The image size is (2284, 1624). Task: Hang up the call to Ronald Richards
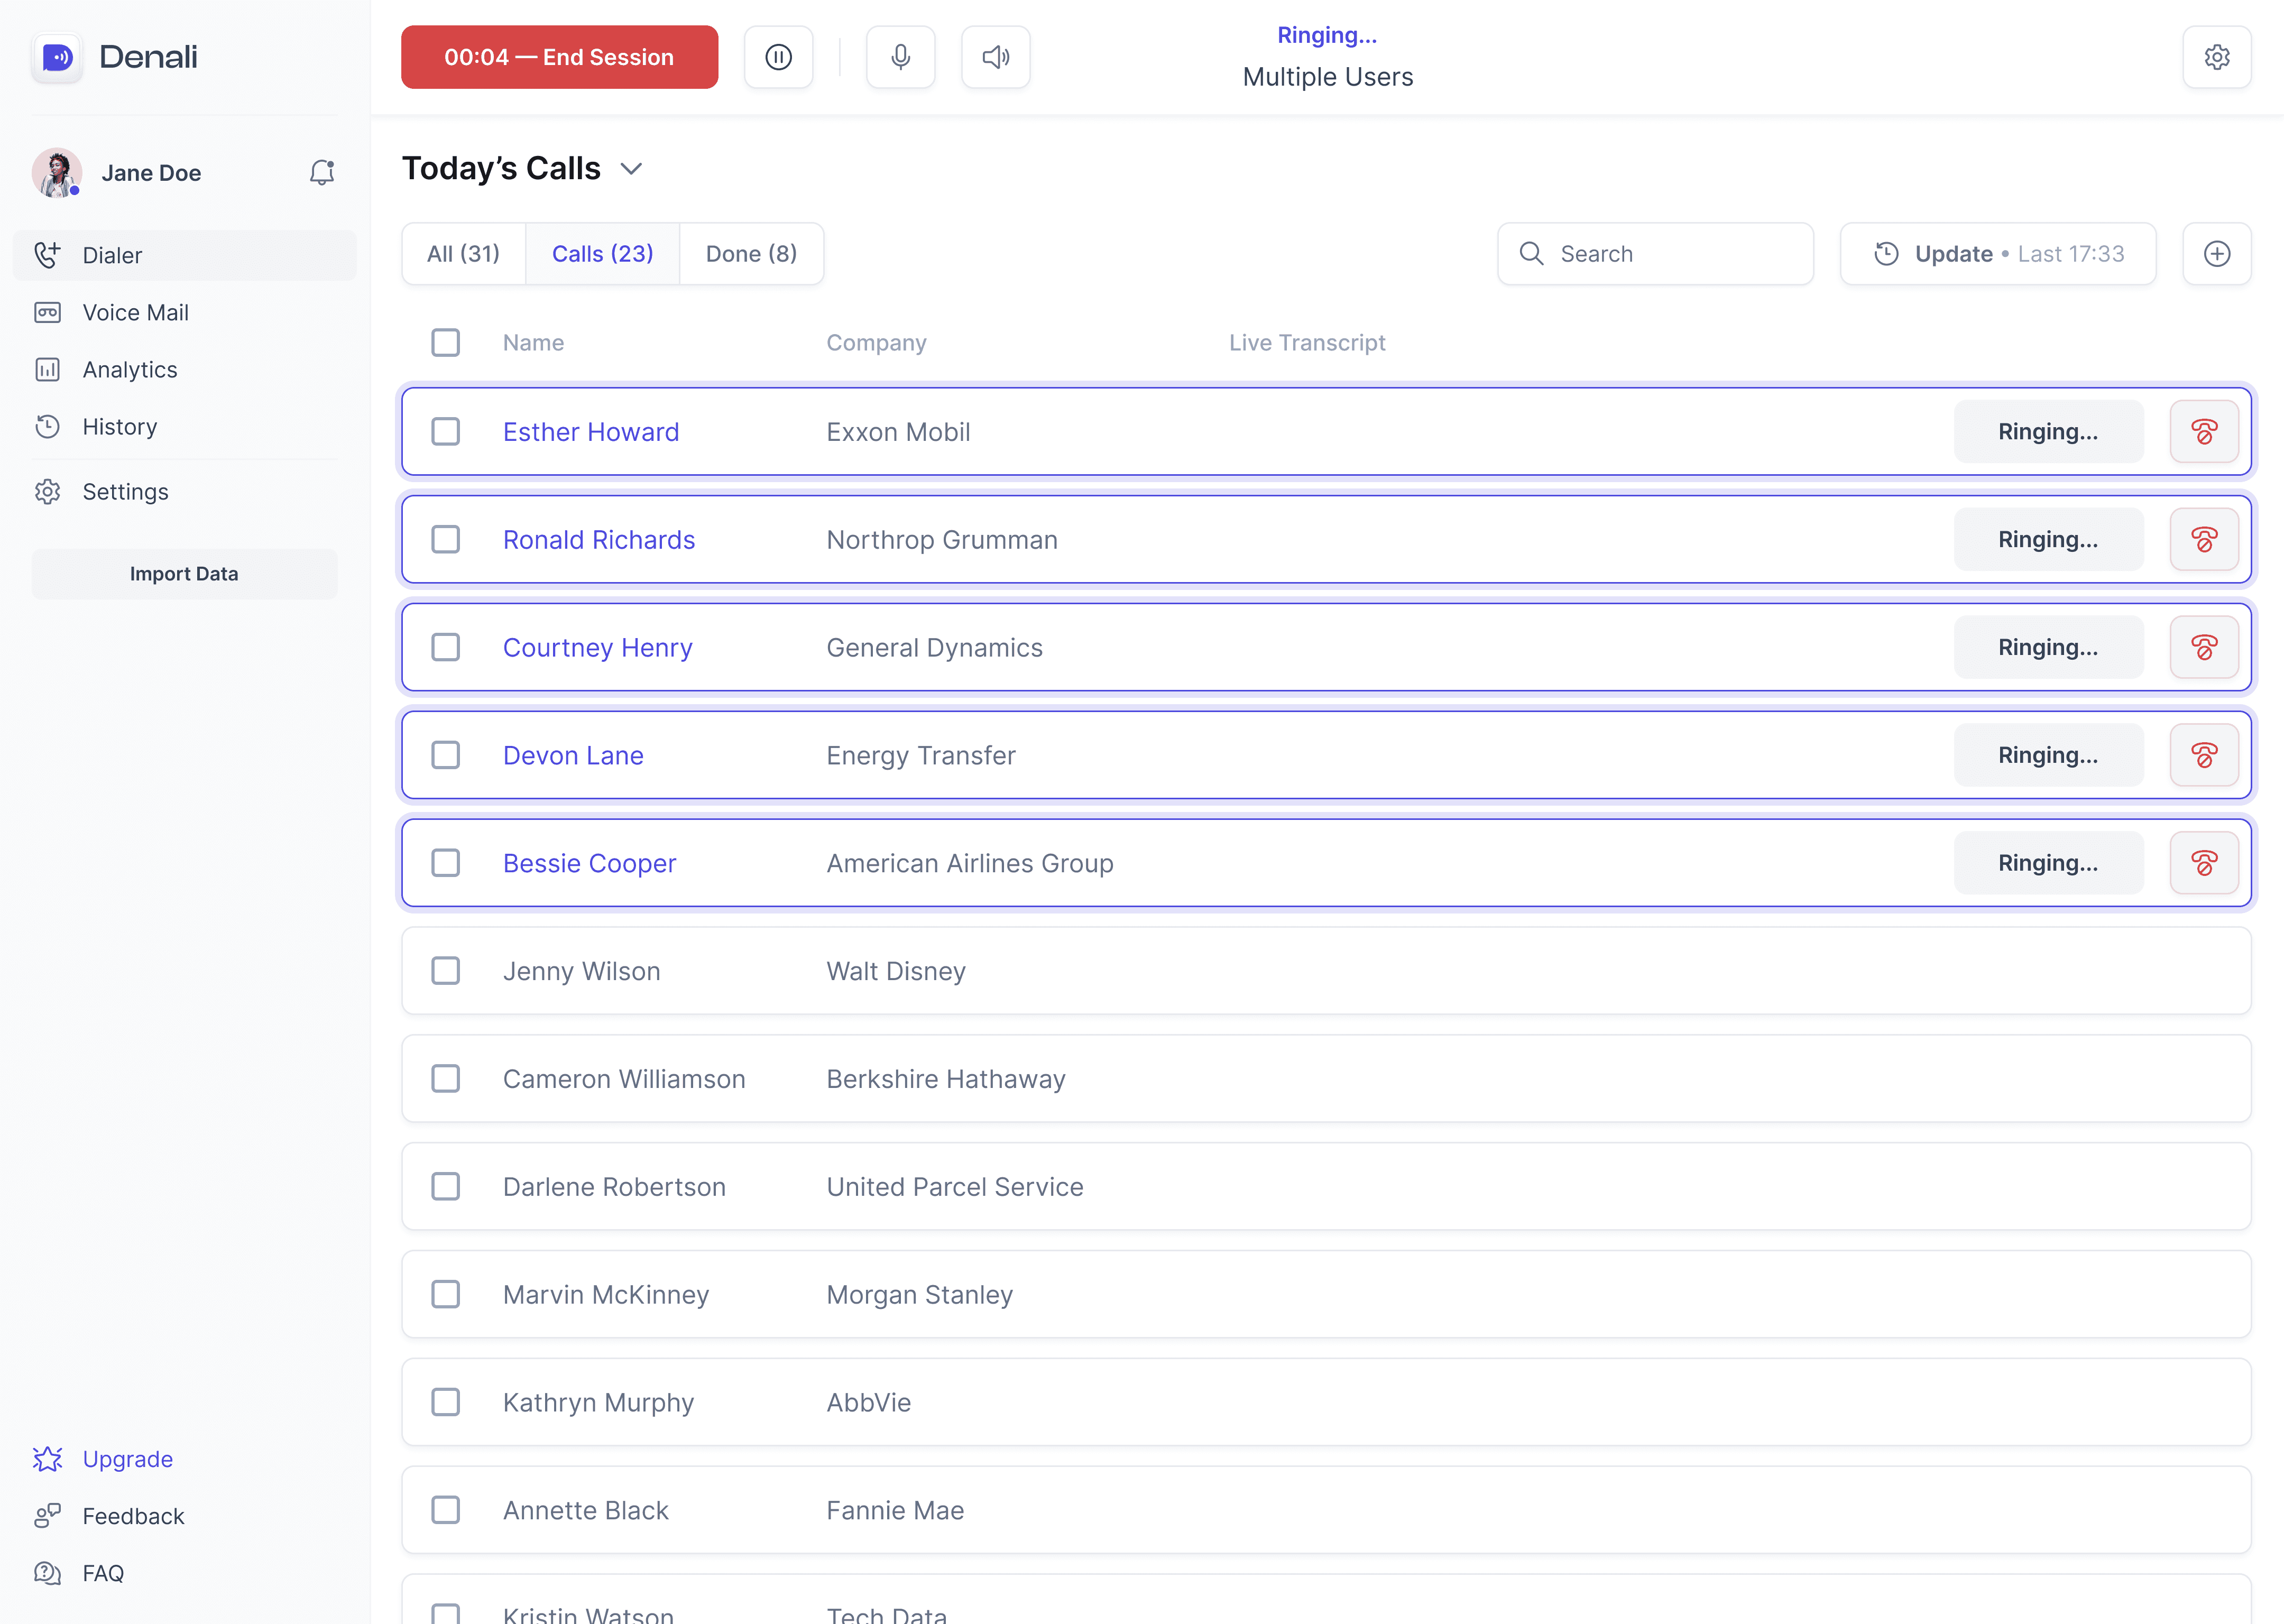(2203, 540)
